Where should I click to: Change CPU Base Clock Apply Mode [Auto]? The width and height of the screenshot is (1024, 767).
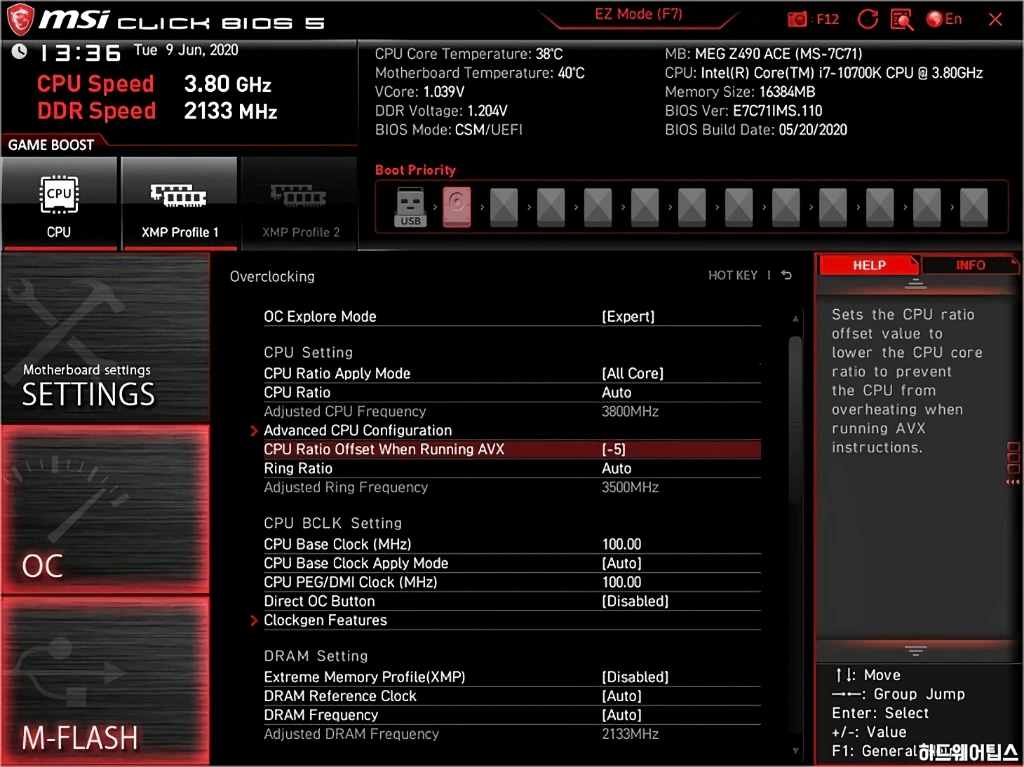(x=621, y=563)
